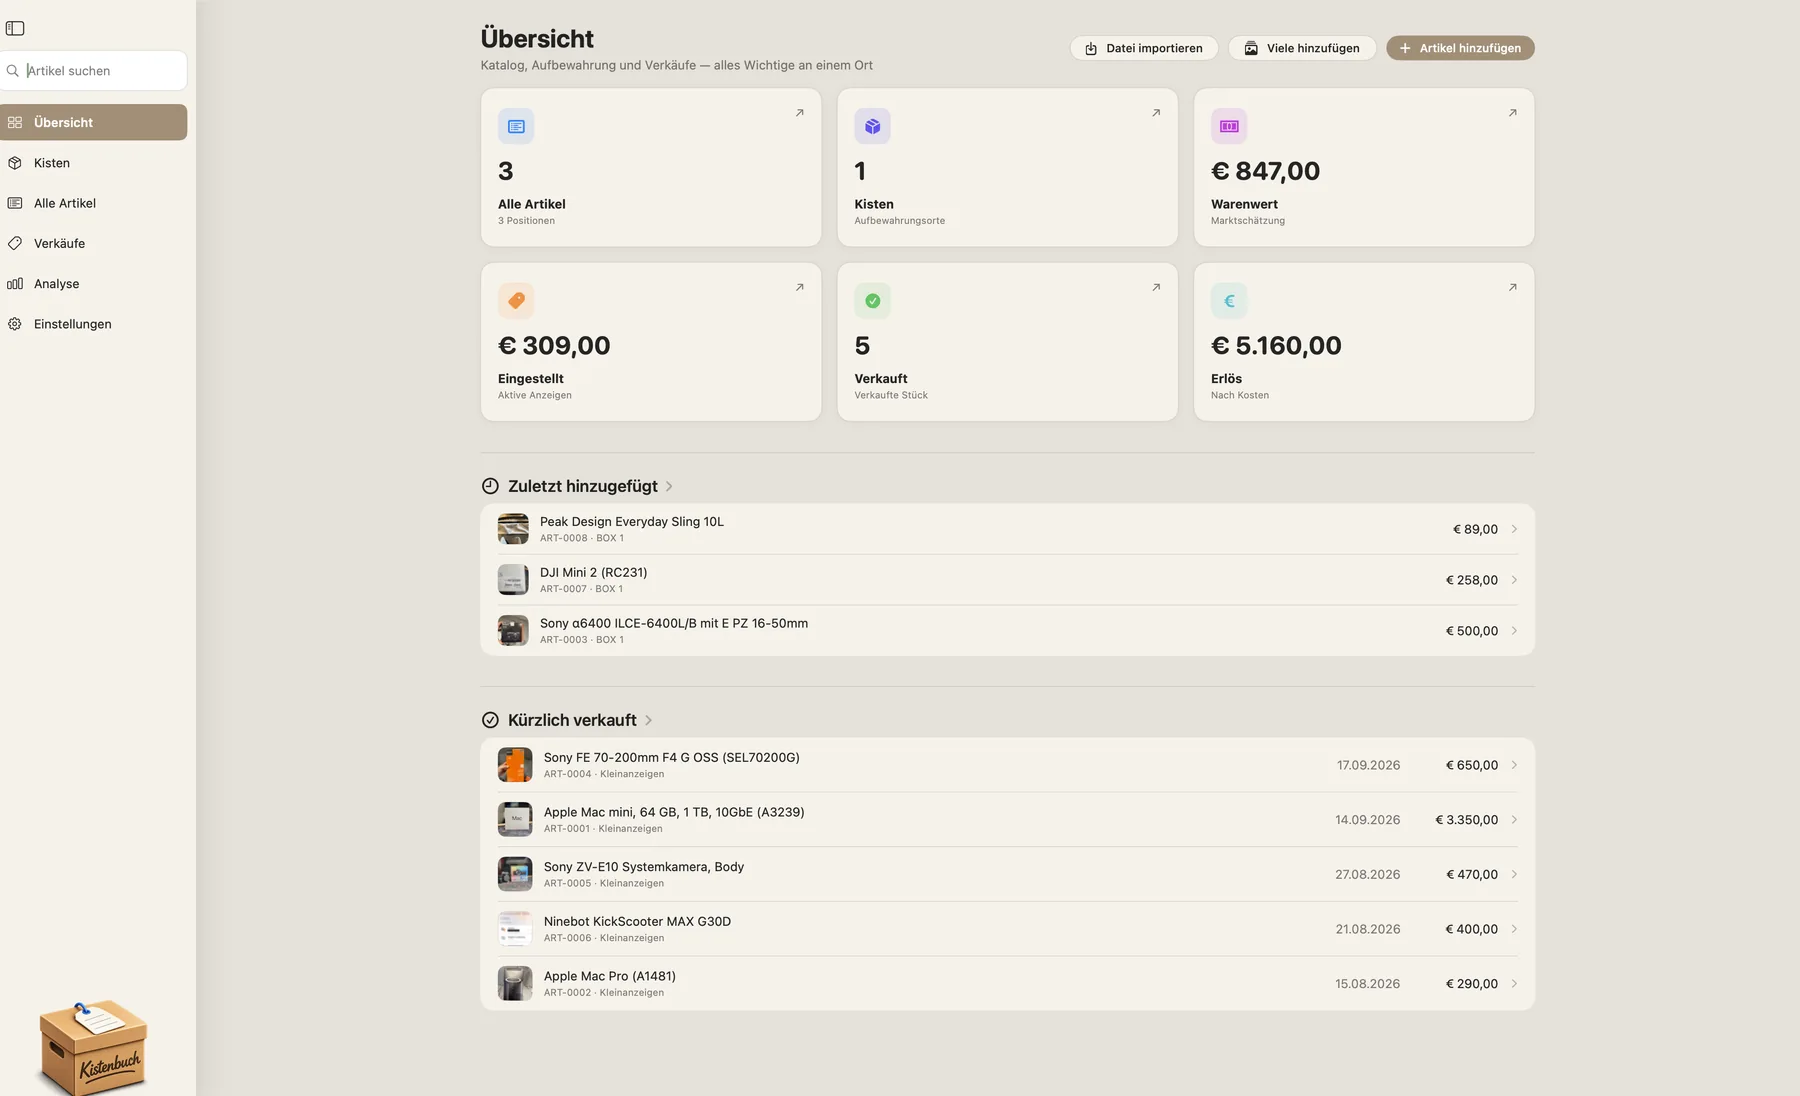
Task: Open Erlös card arrow icon
Action: (x=1512, y=287)
